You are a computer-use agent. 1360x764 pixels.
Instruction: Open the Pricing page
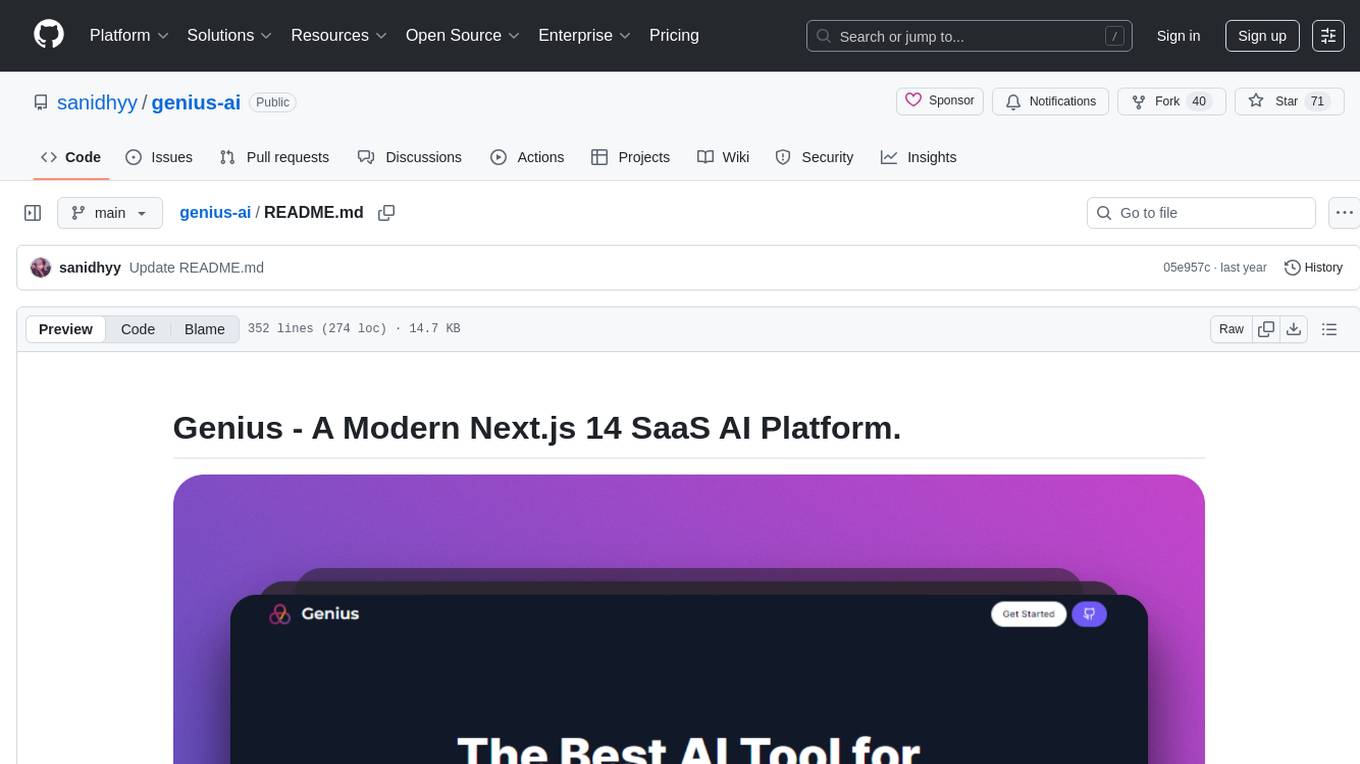674,35
